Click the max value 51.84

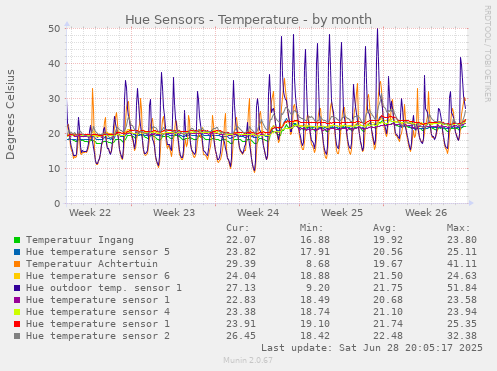[x=462, y=288]
